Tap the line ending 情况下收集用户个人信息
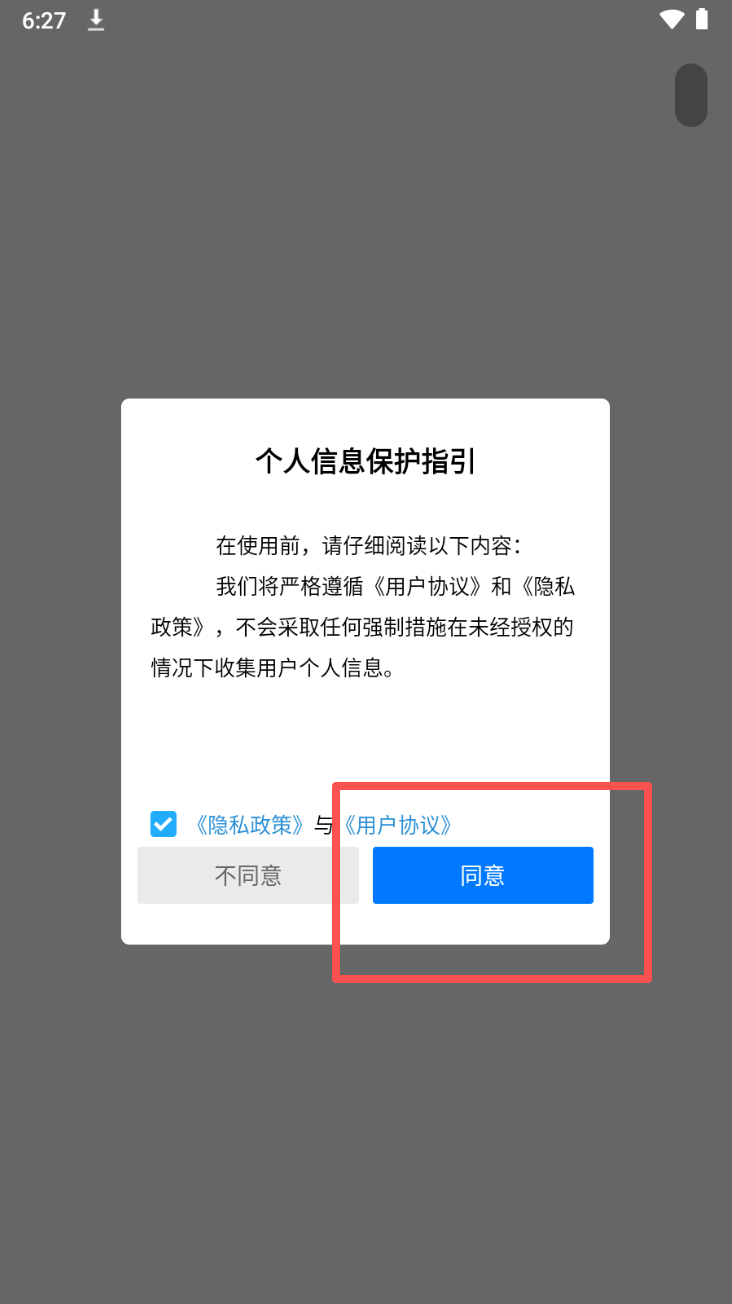 (x=273, y=668)
